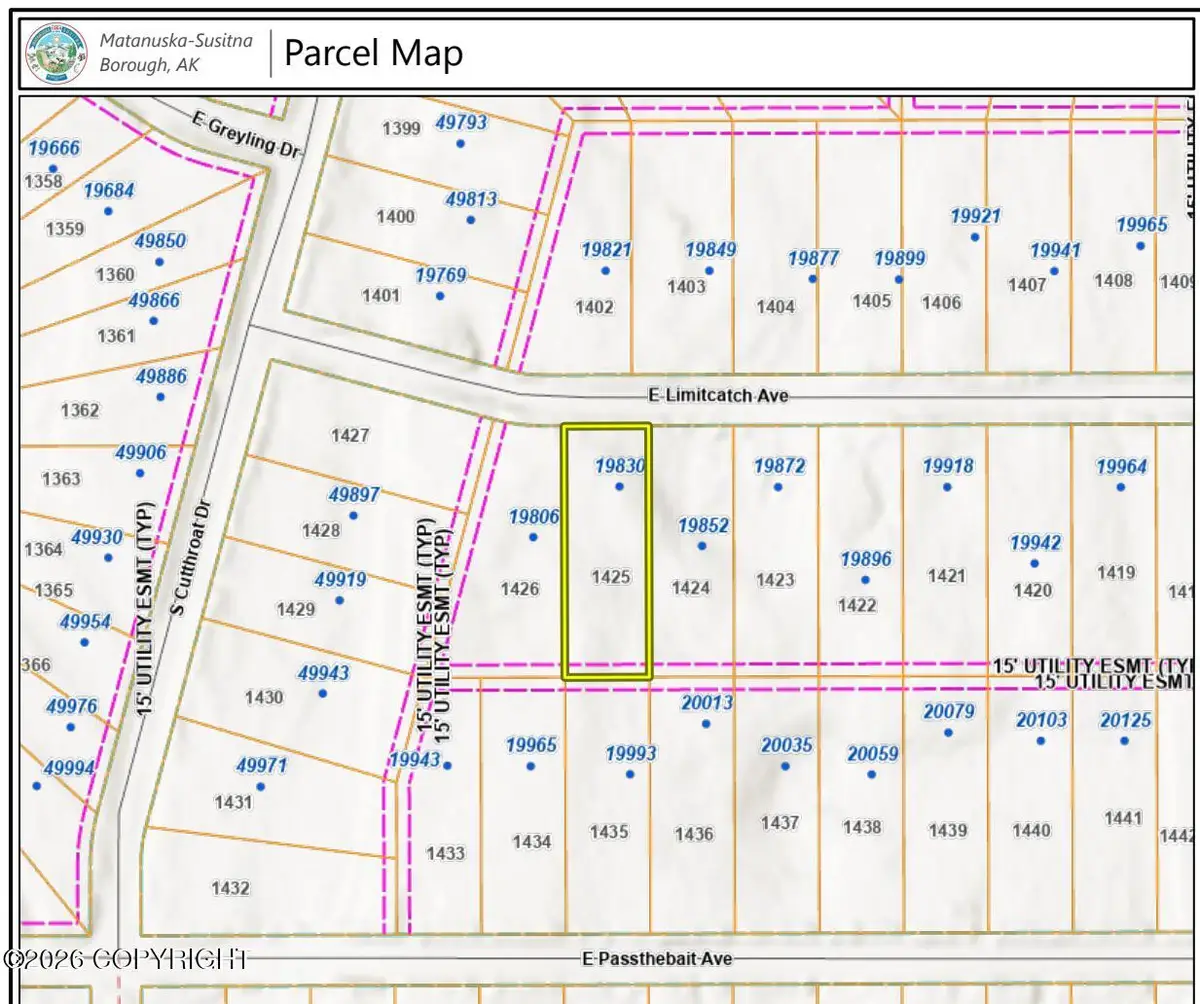1200x1004 pixels.
Task: Select the address marker under 49971
Action: coord(261,787)
